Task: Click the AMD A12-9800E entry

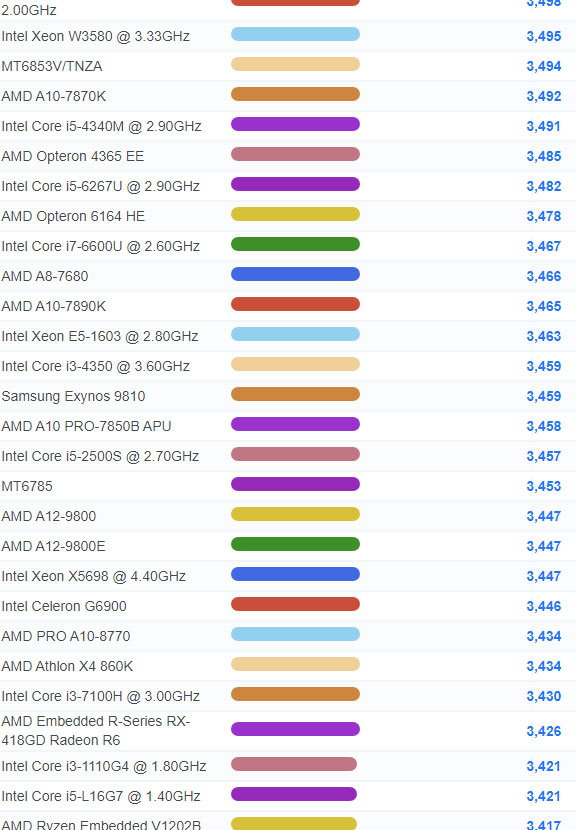Action: (53, 546)
